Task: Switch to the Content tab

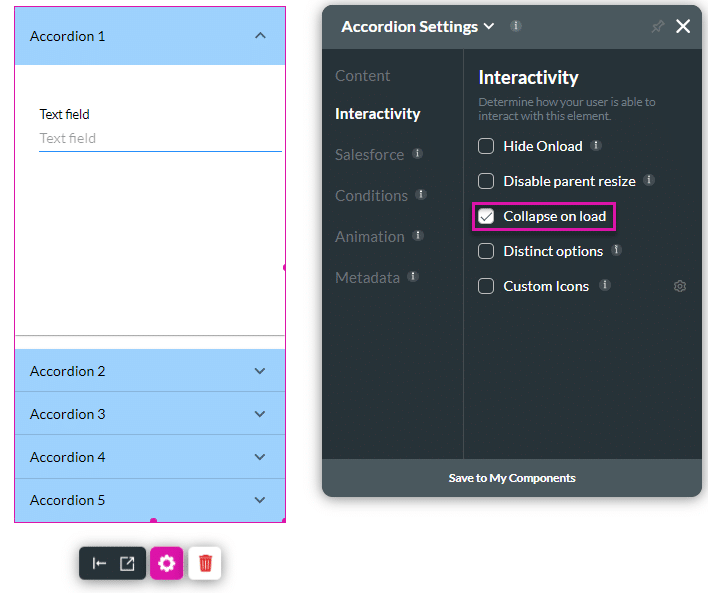Action: (363, 76)
